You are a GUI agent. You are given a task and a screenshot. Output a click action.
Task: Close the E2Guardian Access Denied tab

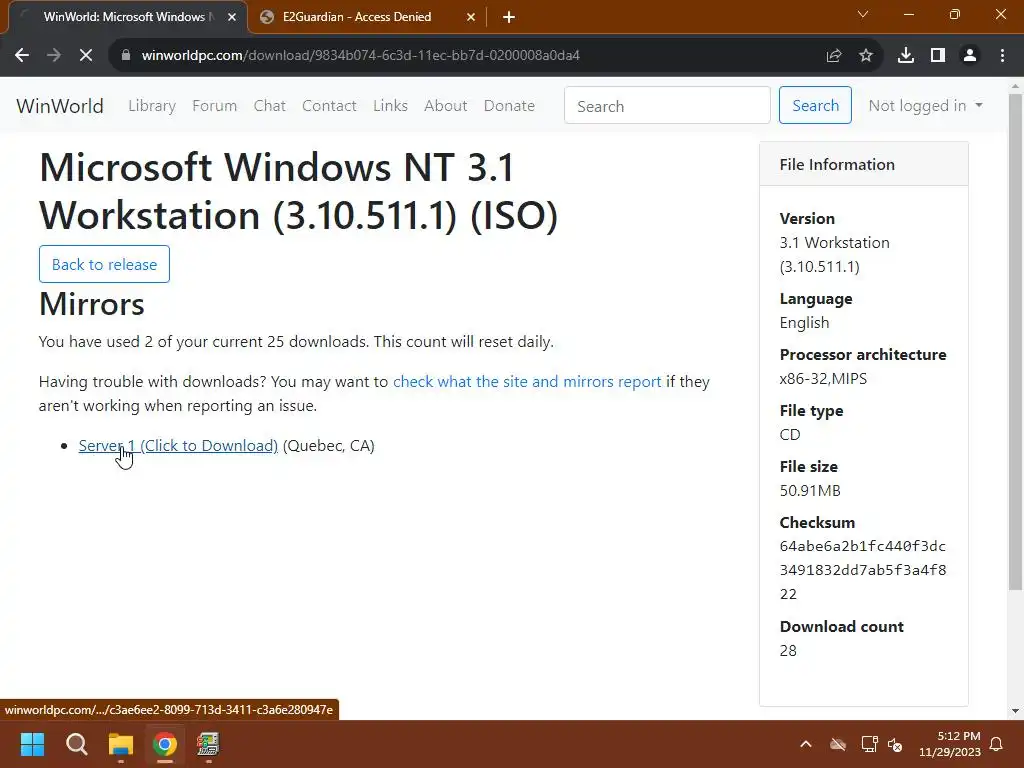(471, 18)
